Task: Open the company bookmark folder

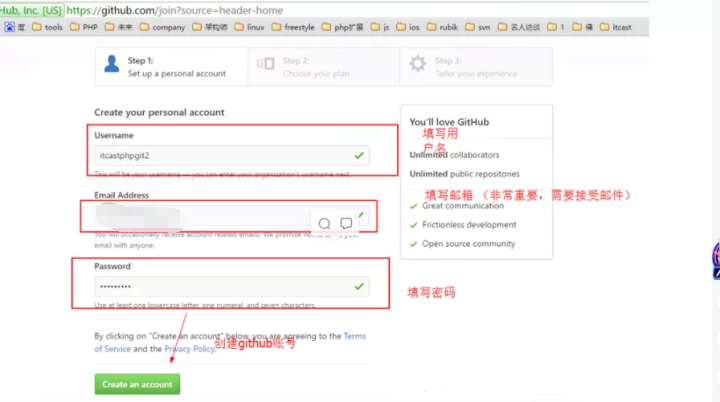Action: [163, 27]
